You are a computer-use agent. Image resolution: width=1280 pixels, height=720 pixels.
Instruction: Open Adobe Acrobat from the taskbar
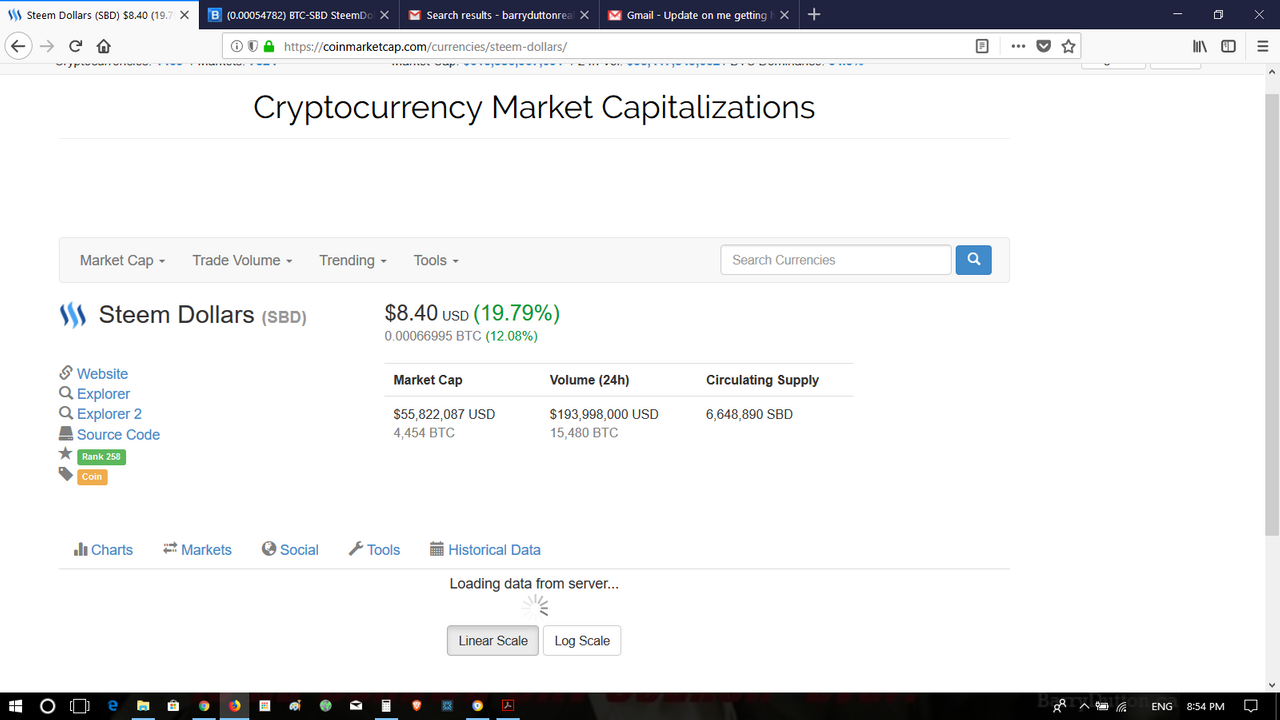508,706
